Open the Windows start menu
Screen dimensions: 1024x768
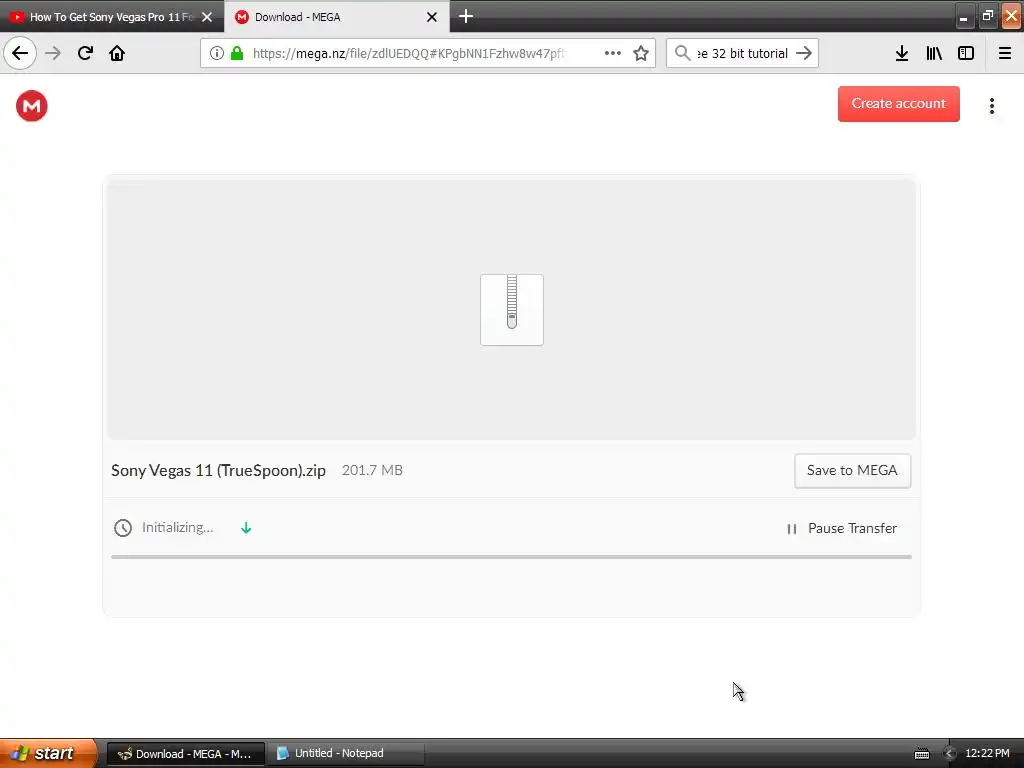(x=48, y=753)
